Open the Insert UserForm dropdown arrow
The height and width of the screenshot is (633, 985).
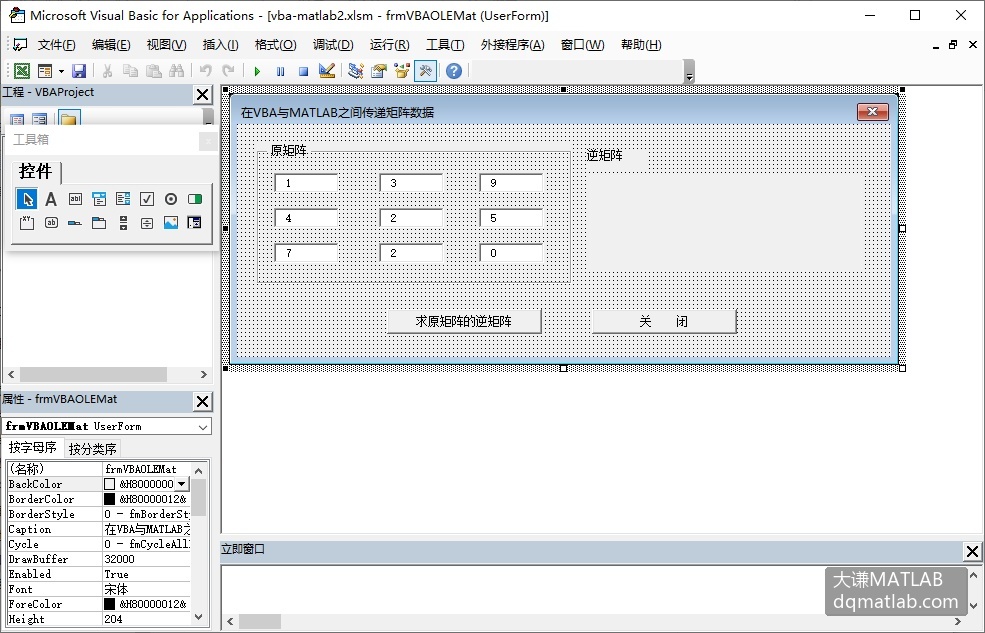point(61,71)
